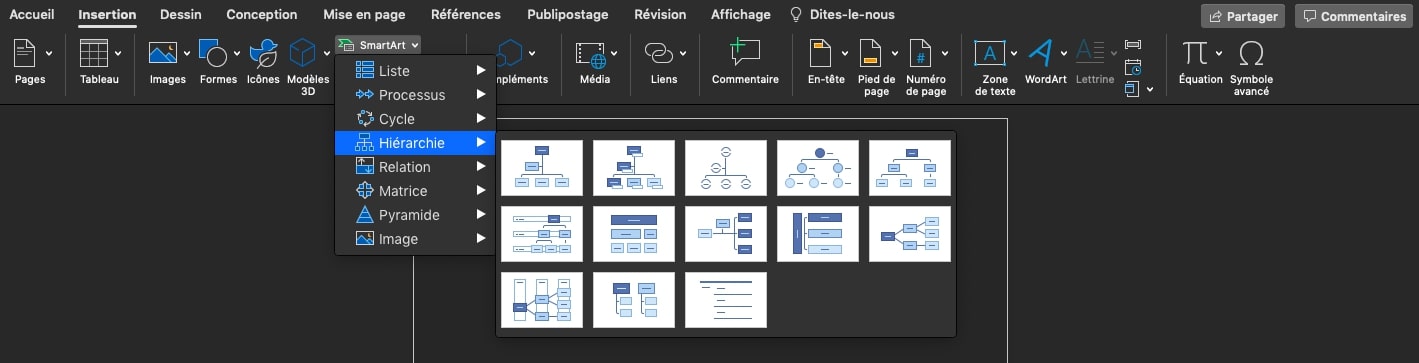Switch to the Dessin tab
The height and width of the screenshot is (363, 1419).
180,15
